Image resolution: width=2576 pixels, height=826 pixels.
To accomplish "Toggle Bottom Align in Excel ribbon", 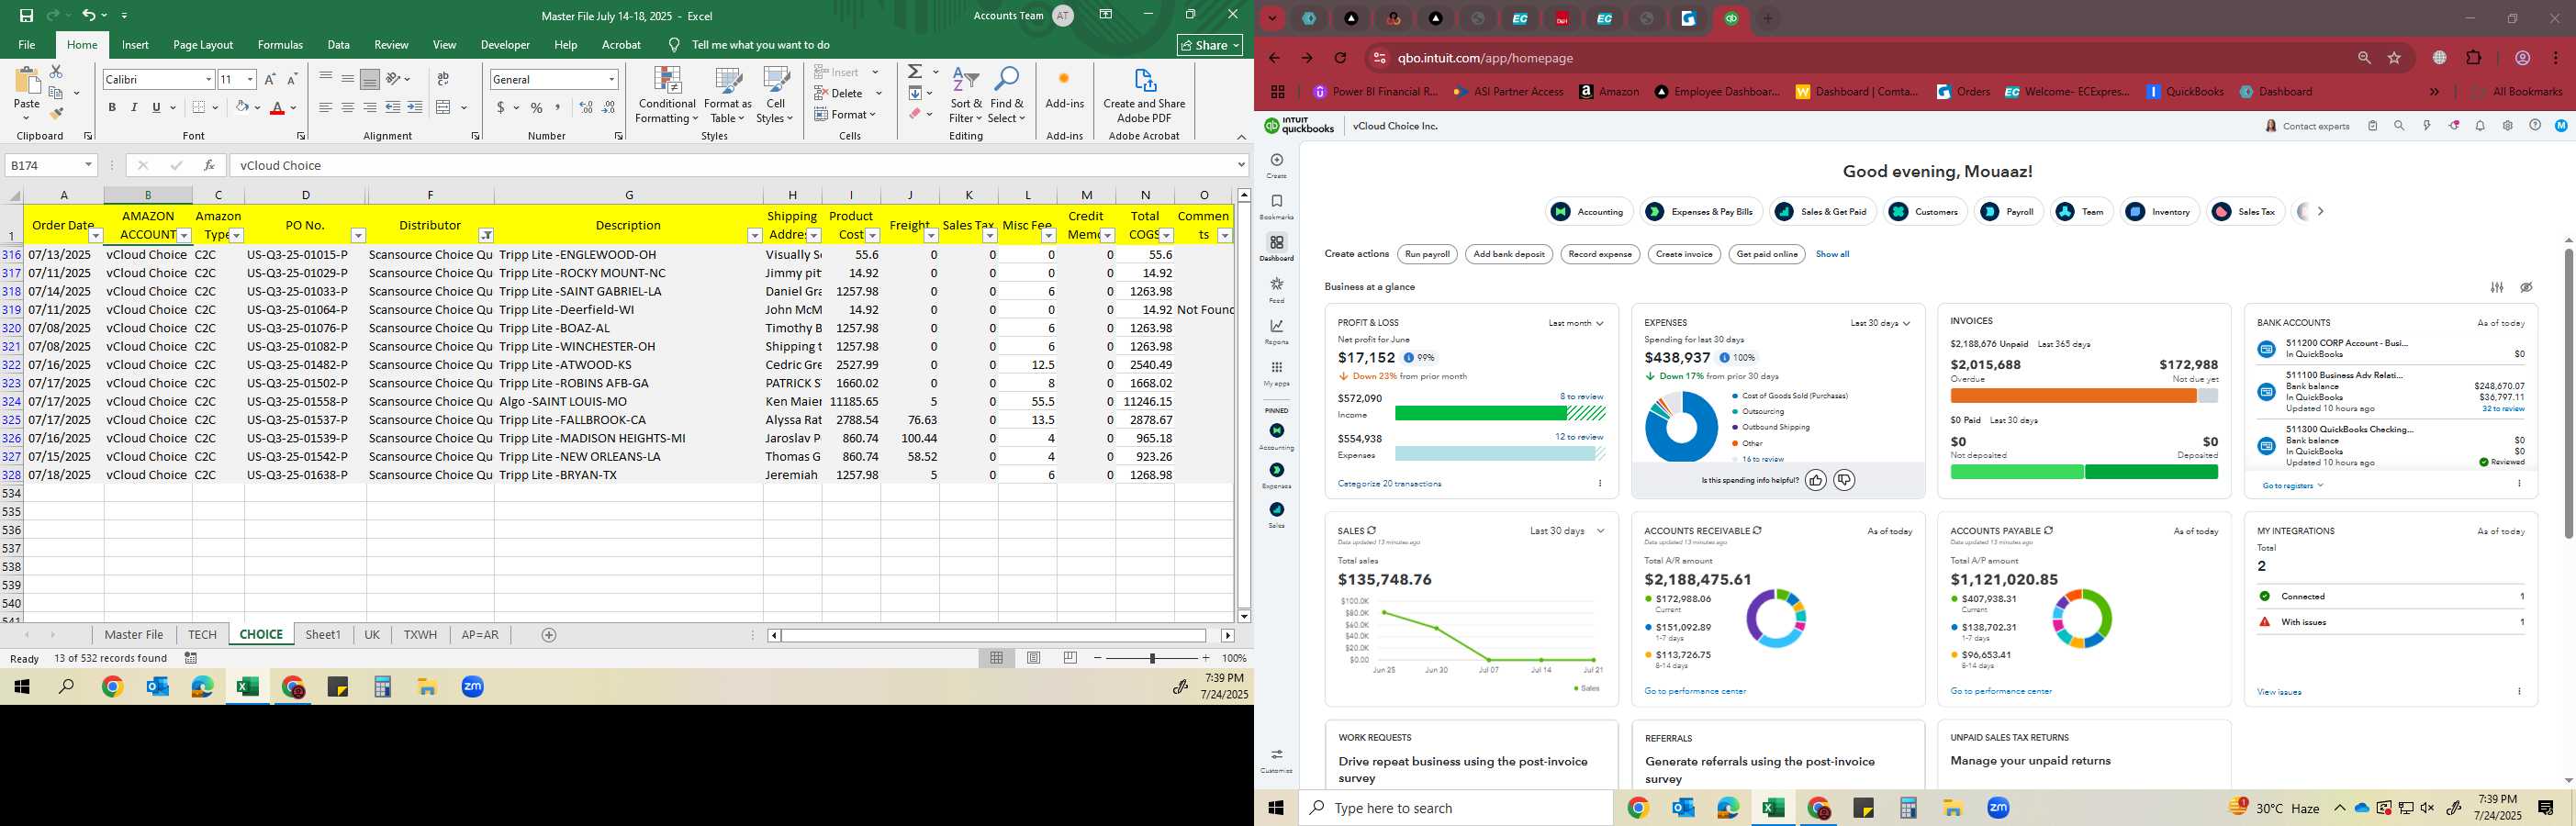I will 369,79.
